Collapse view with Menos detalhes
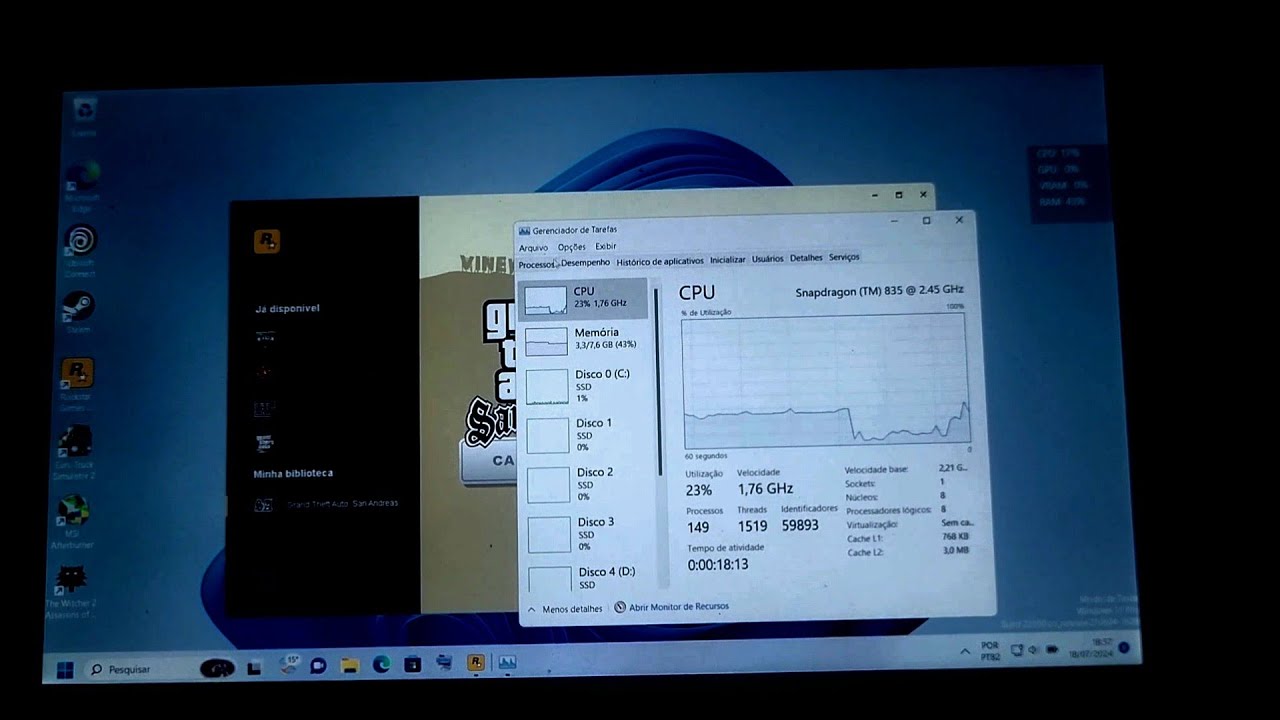Screen dimensions: 1280x720 [x=566, y=608]
